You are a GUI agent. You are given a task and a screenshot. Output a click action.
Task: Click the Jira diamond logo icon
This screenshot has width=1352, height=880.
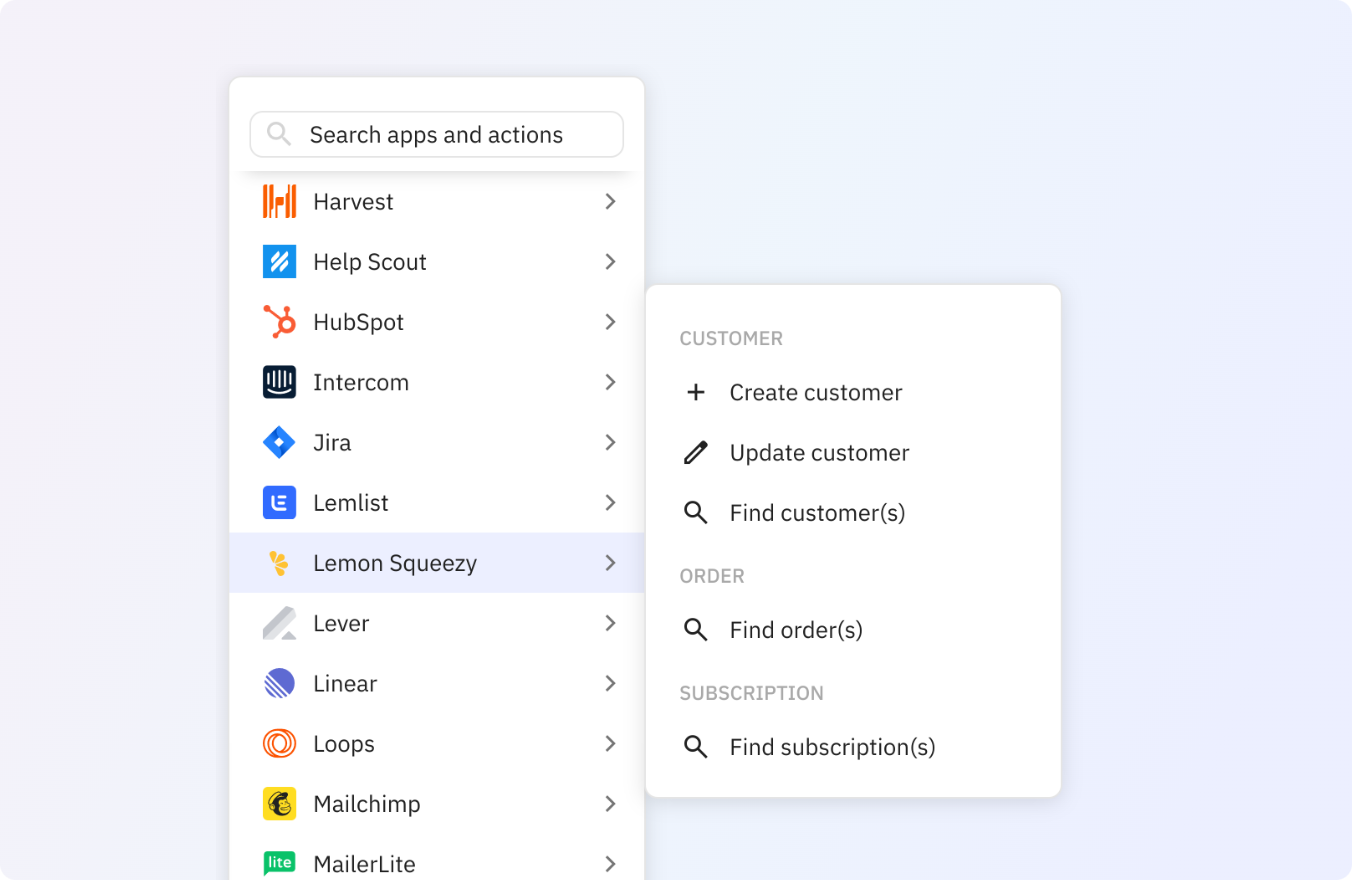[x=279, y=442]
